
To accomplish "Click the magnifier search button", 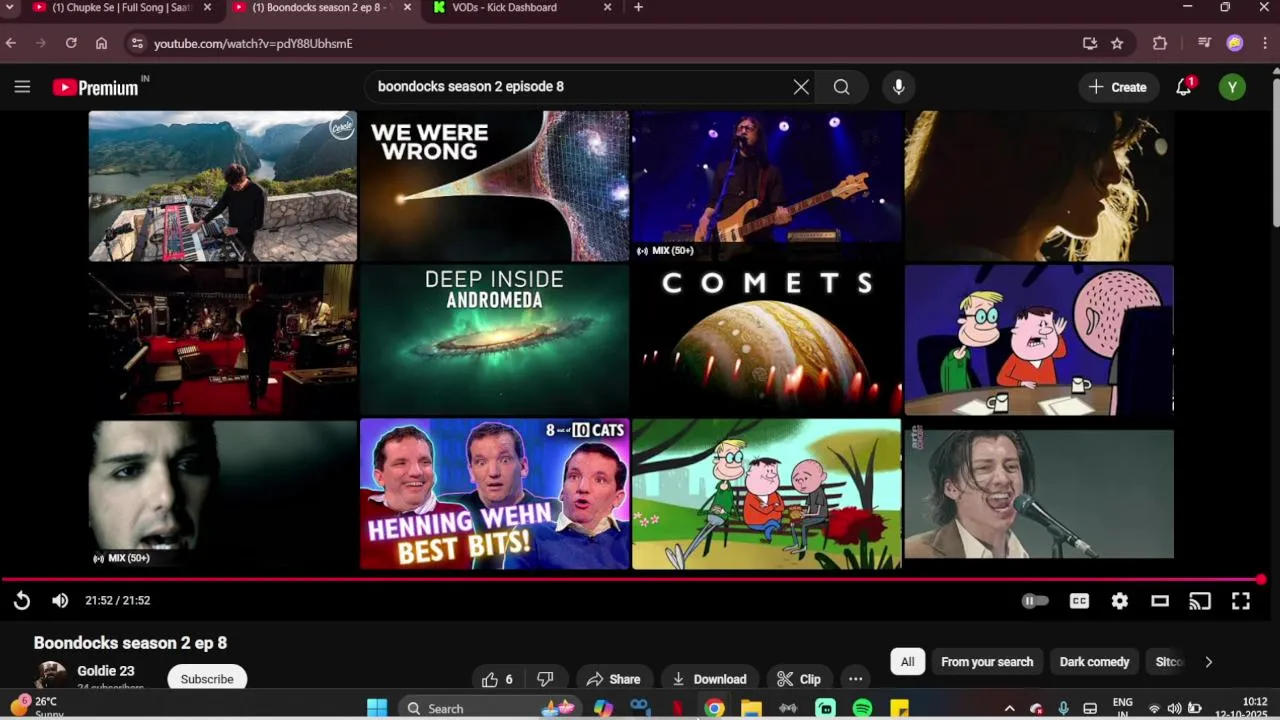I will coord(842,87).
